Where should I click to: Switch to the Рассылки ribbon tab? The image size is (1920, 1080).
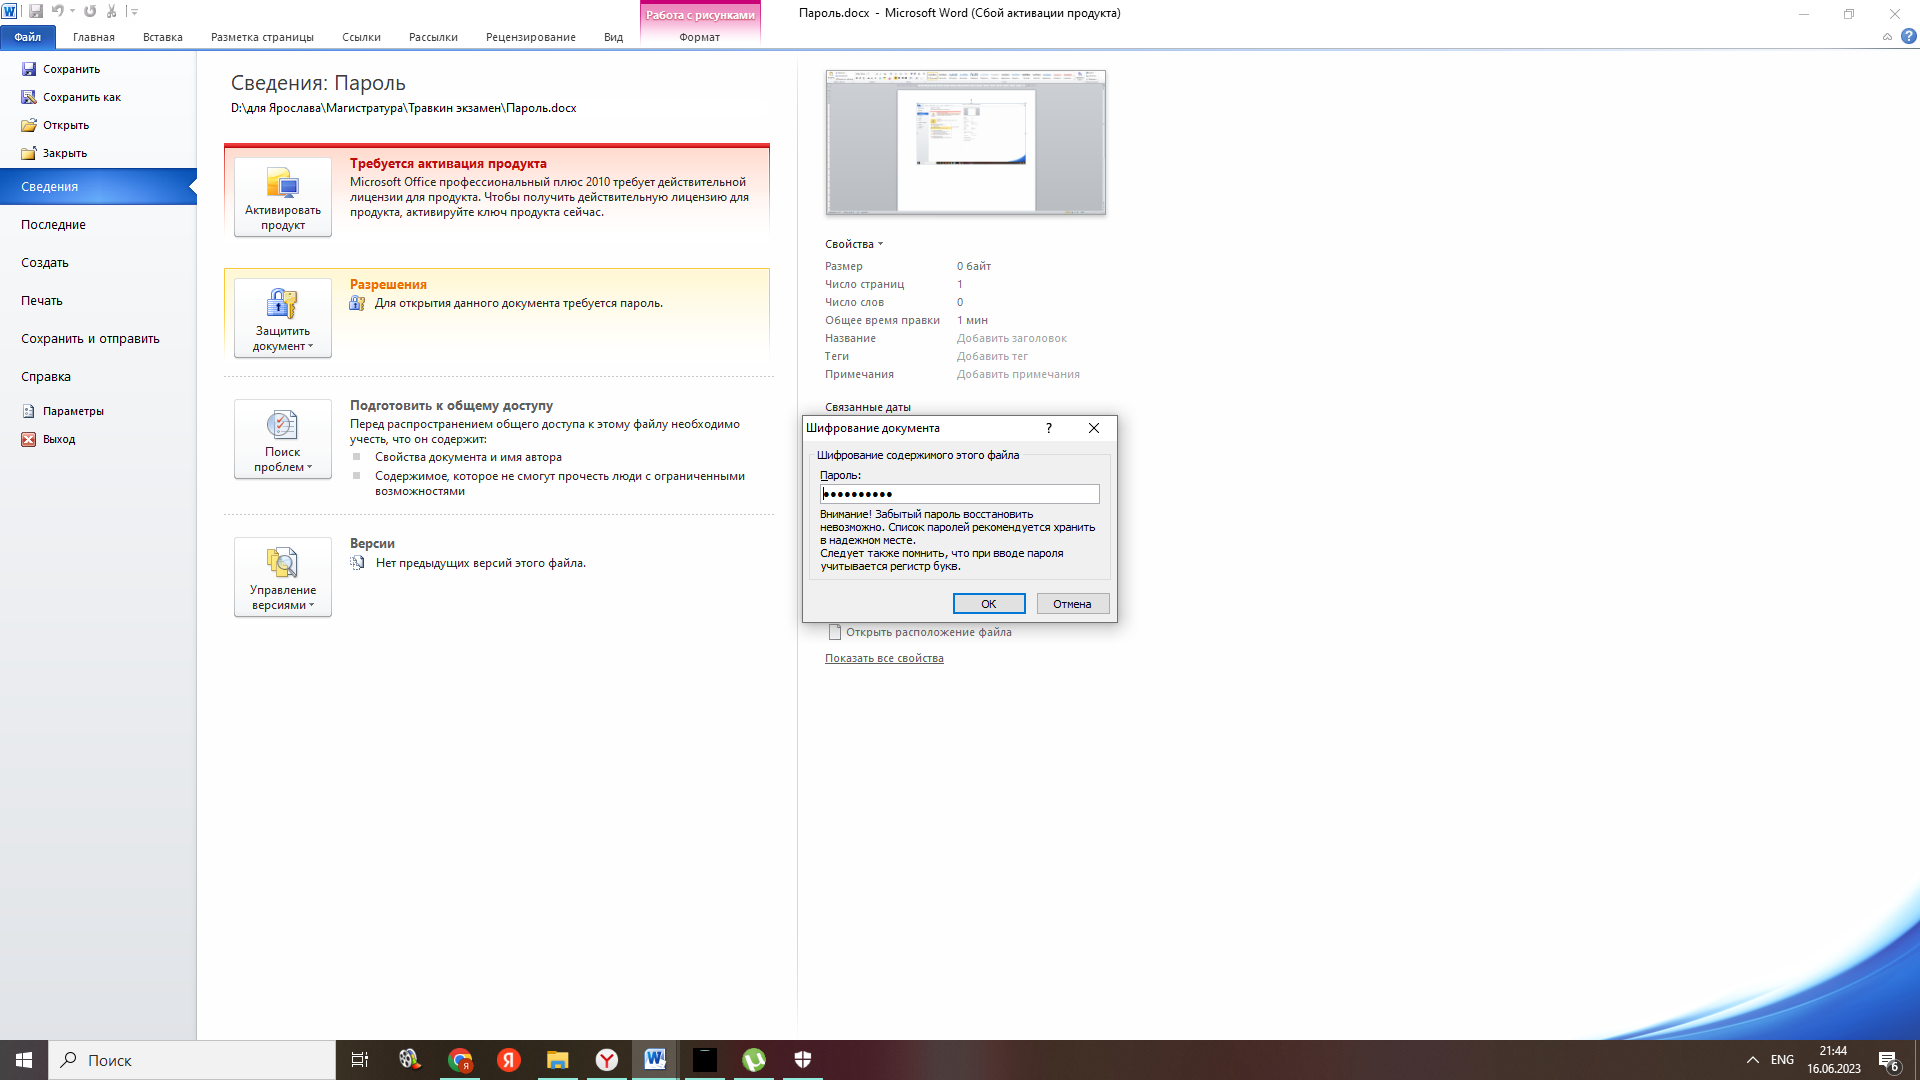tap(433, 37)
